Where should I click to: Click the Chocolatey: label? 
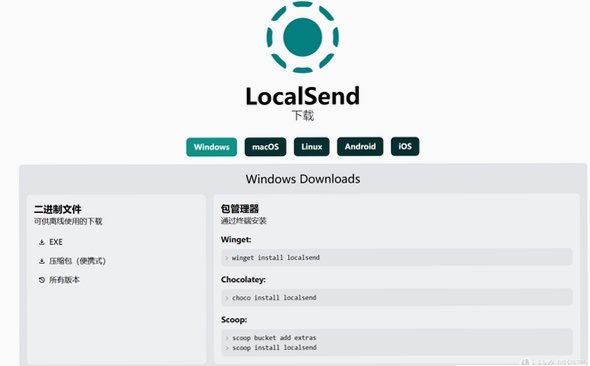243,279
